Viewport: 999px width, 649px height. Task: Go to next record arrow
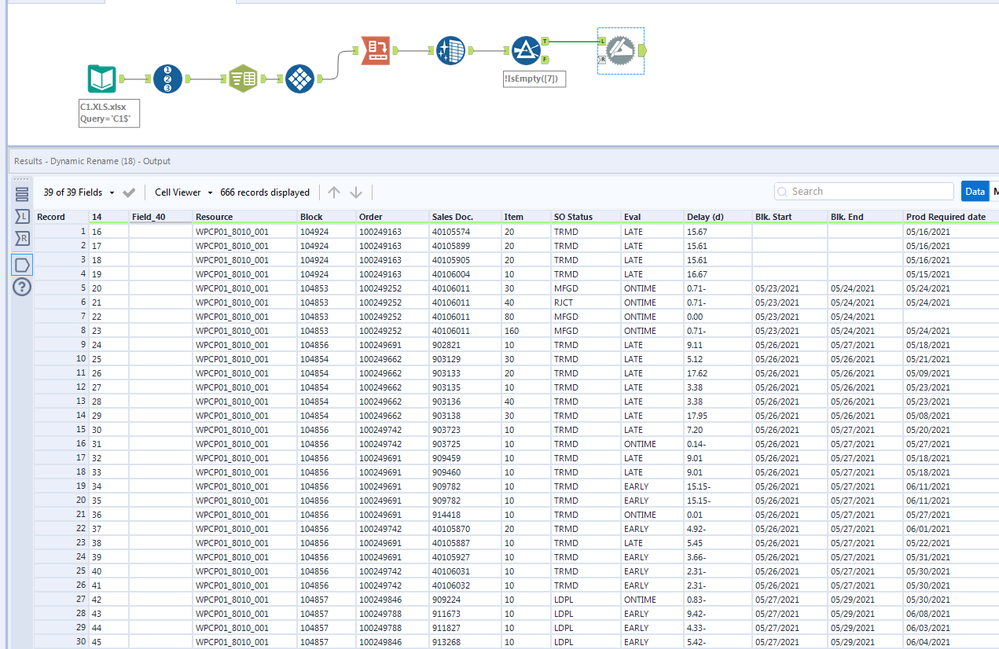pos(356,192)
